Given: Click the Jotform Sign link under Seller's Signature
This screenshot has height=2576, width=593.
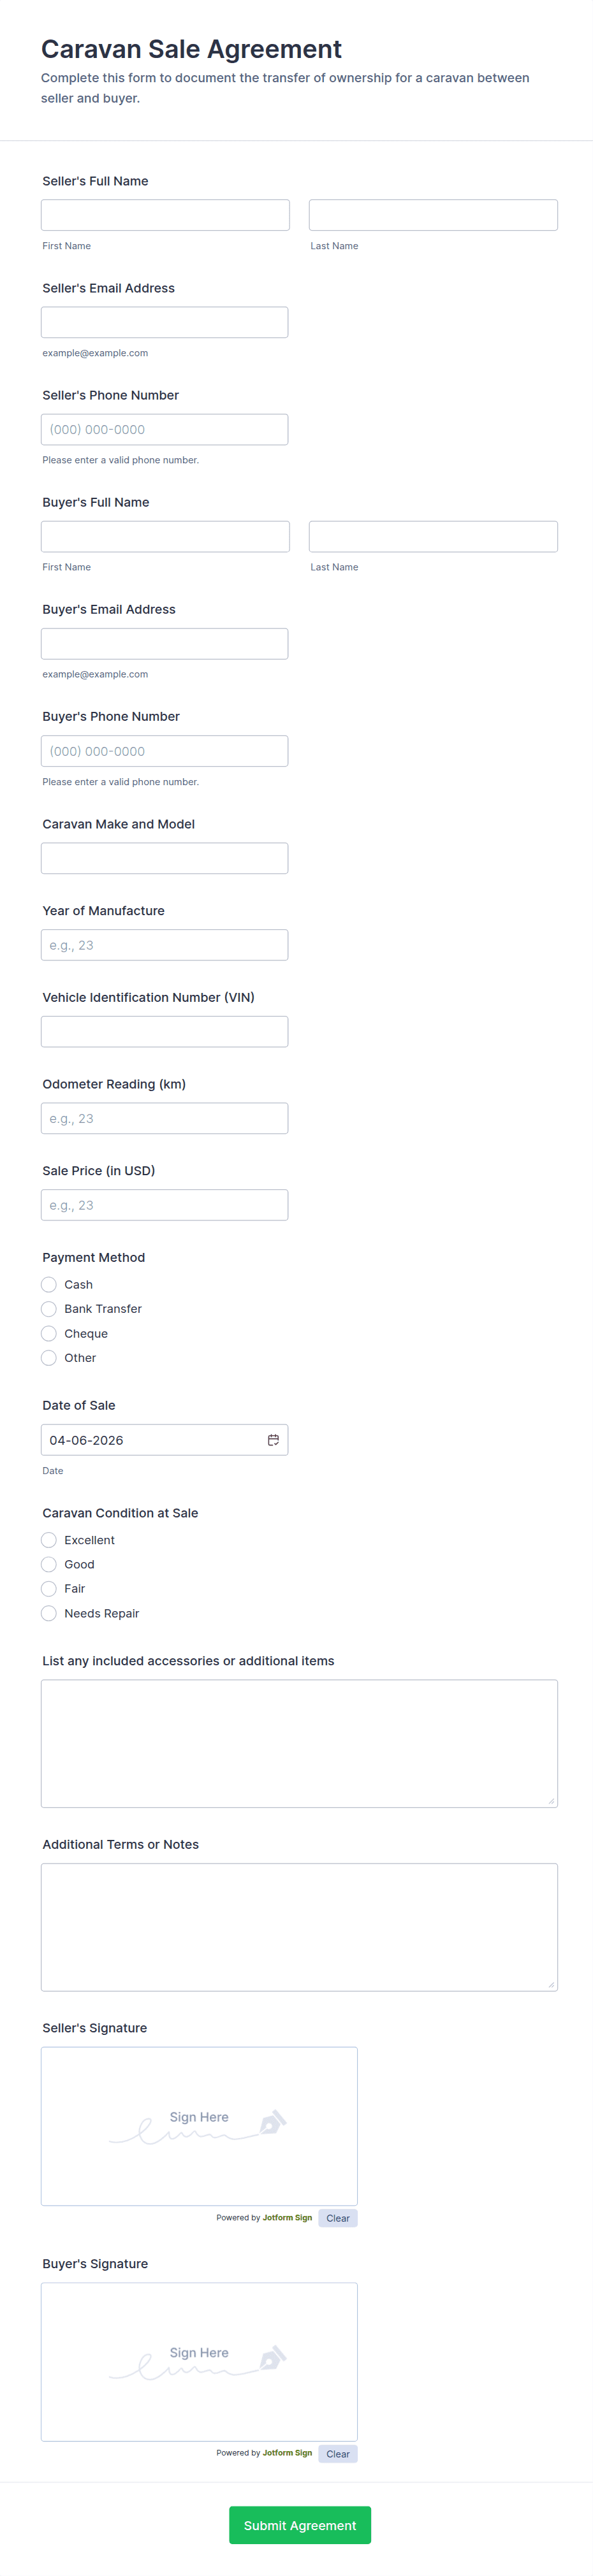Looking at the screenshot, I should tap(287, 2218).
